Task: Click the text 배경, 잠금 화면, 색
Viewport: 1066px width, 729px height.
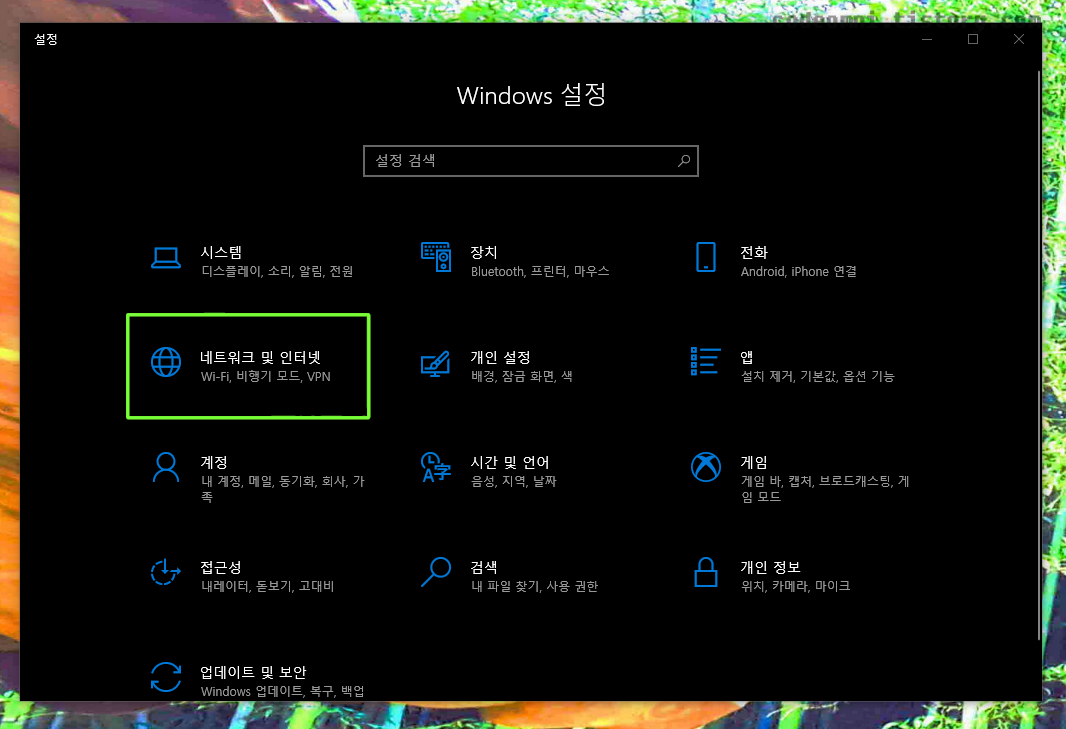Action: coord(521,376)
